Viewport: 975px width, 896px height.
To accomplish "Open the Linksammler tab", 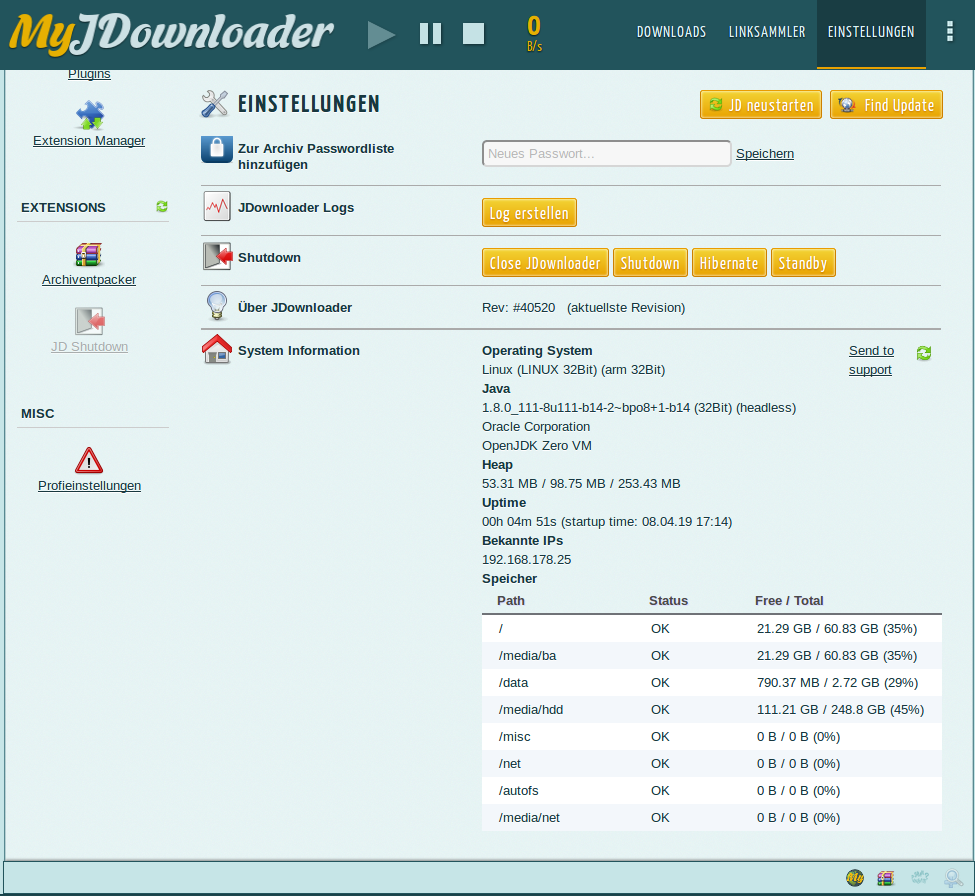I will [x=767, y=32].
